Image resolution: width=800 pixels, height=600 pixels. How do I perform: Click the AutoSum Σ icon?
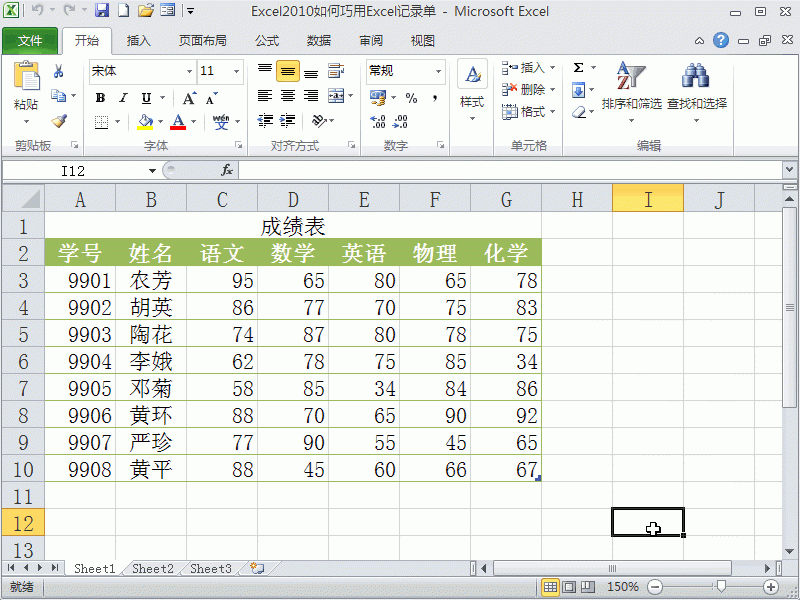[x=580, y=66]
